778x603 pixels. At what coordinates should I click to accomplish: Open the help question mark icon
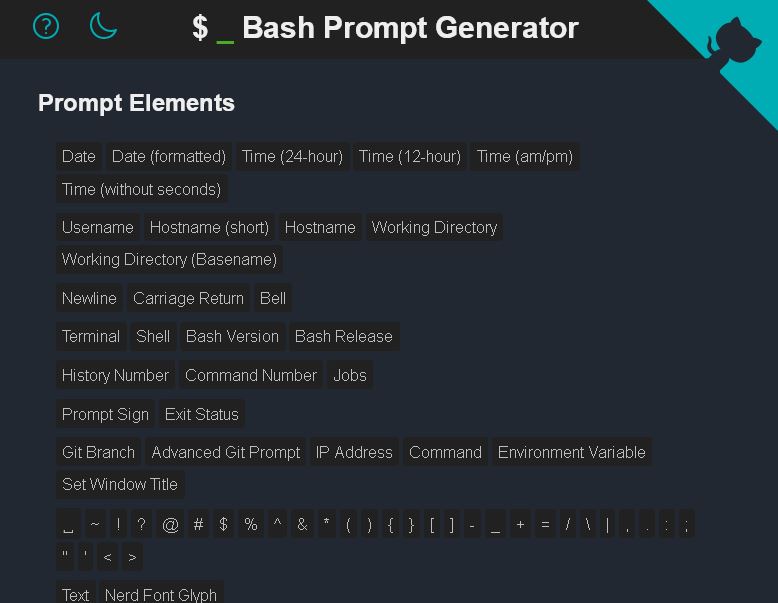click(x=46, y=26)
